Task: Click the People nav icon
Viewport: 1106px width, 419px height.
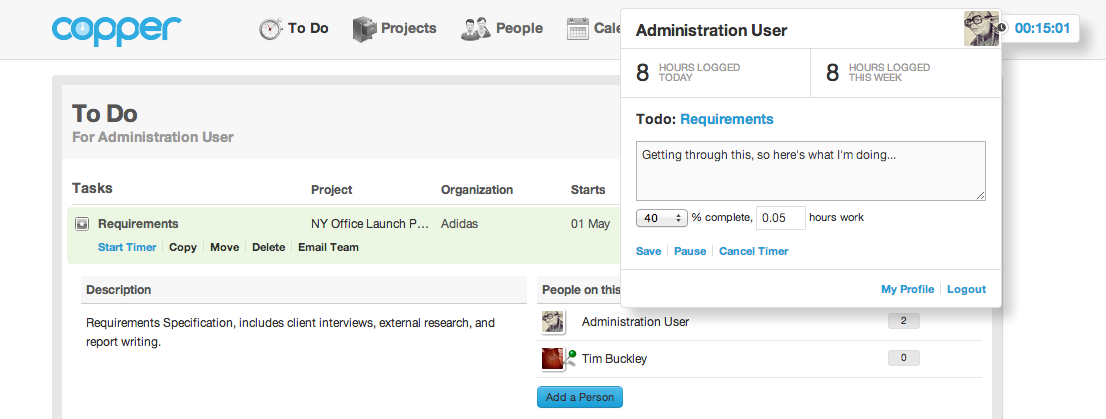Action: pyautogui.click(x=476, y=29)
